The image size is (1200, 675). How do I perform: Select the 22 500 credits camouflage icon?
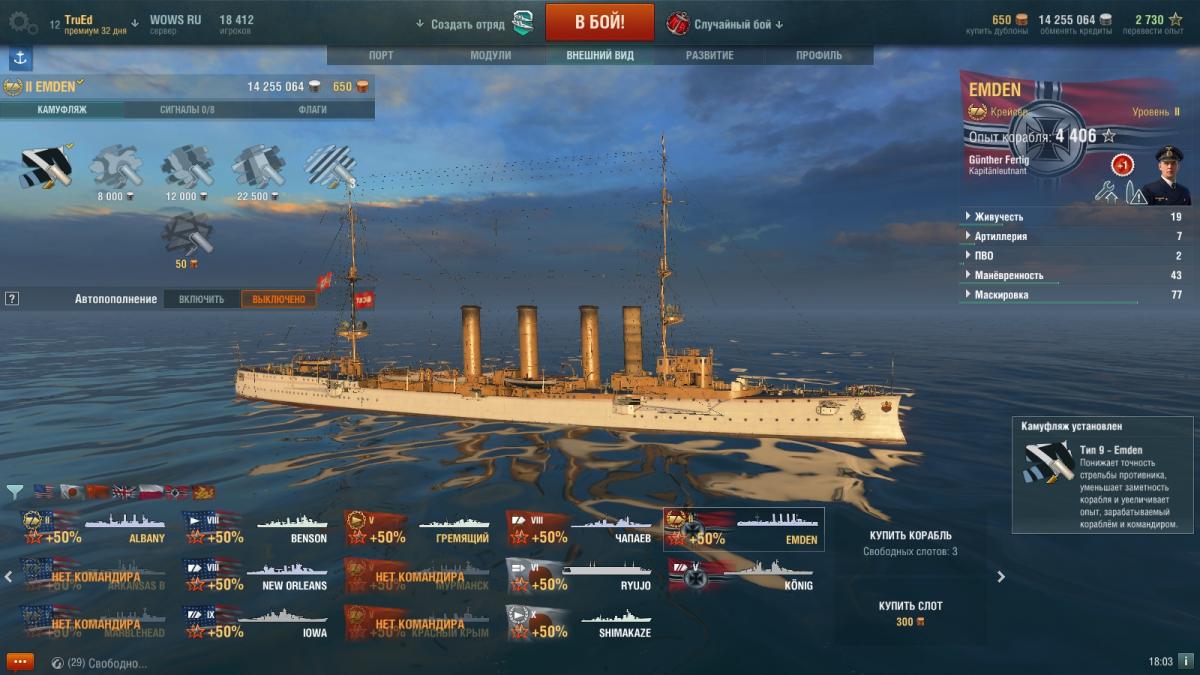pos(258,166)
